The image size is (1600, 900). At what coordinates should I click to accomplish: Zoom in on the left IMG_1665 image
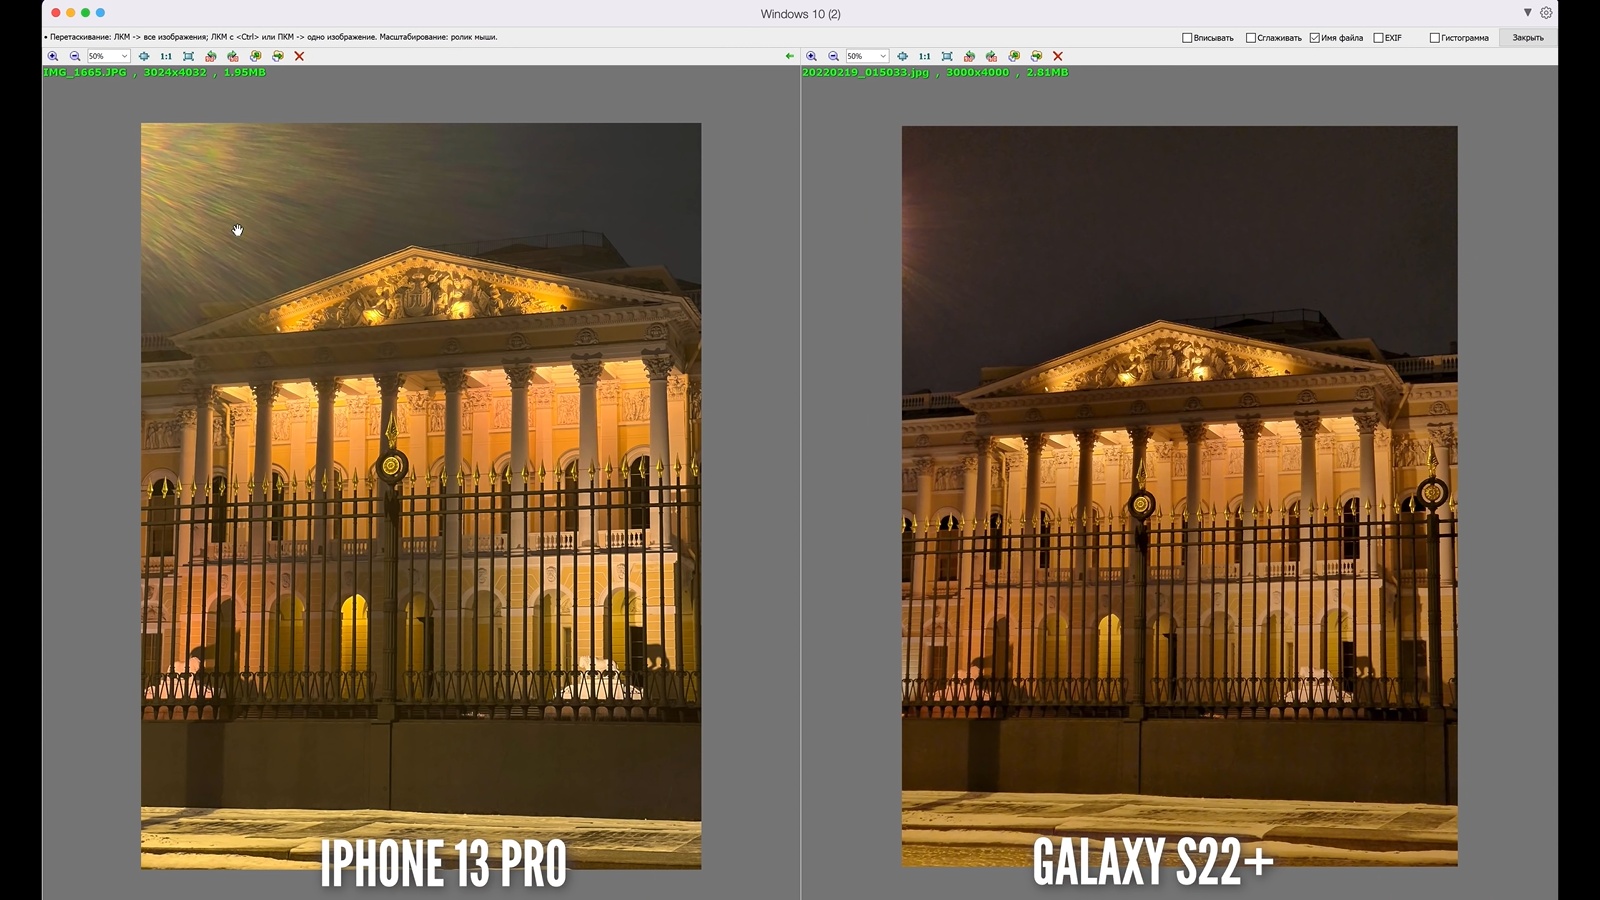[x=53, y=56]
